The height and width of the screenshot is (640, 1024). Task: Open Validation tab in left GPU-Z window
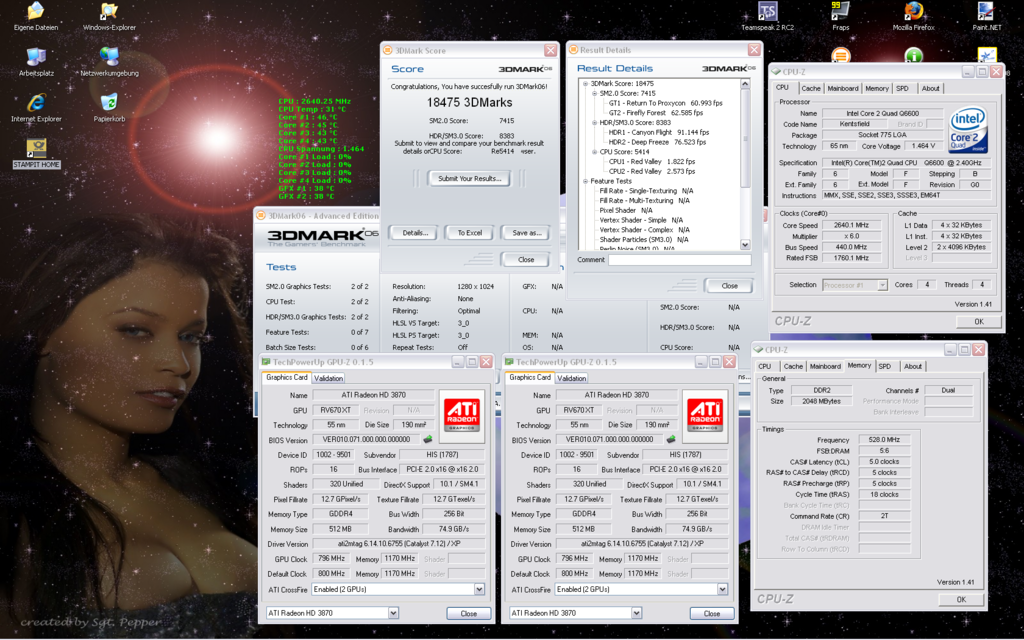[x=328, y=378]
